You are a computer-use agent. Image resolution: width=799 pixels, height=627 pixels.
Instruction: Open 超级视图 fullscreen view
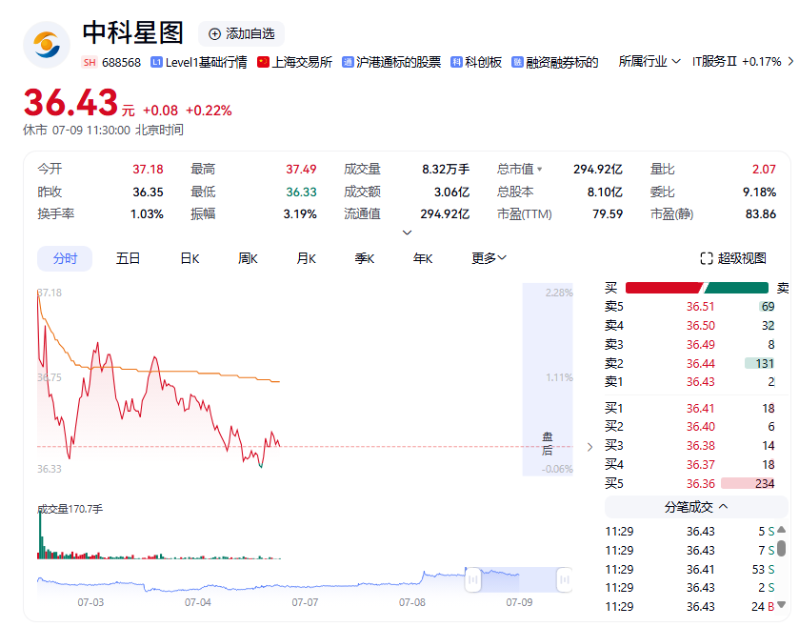point(734,258)
